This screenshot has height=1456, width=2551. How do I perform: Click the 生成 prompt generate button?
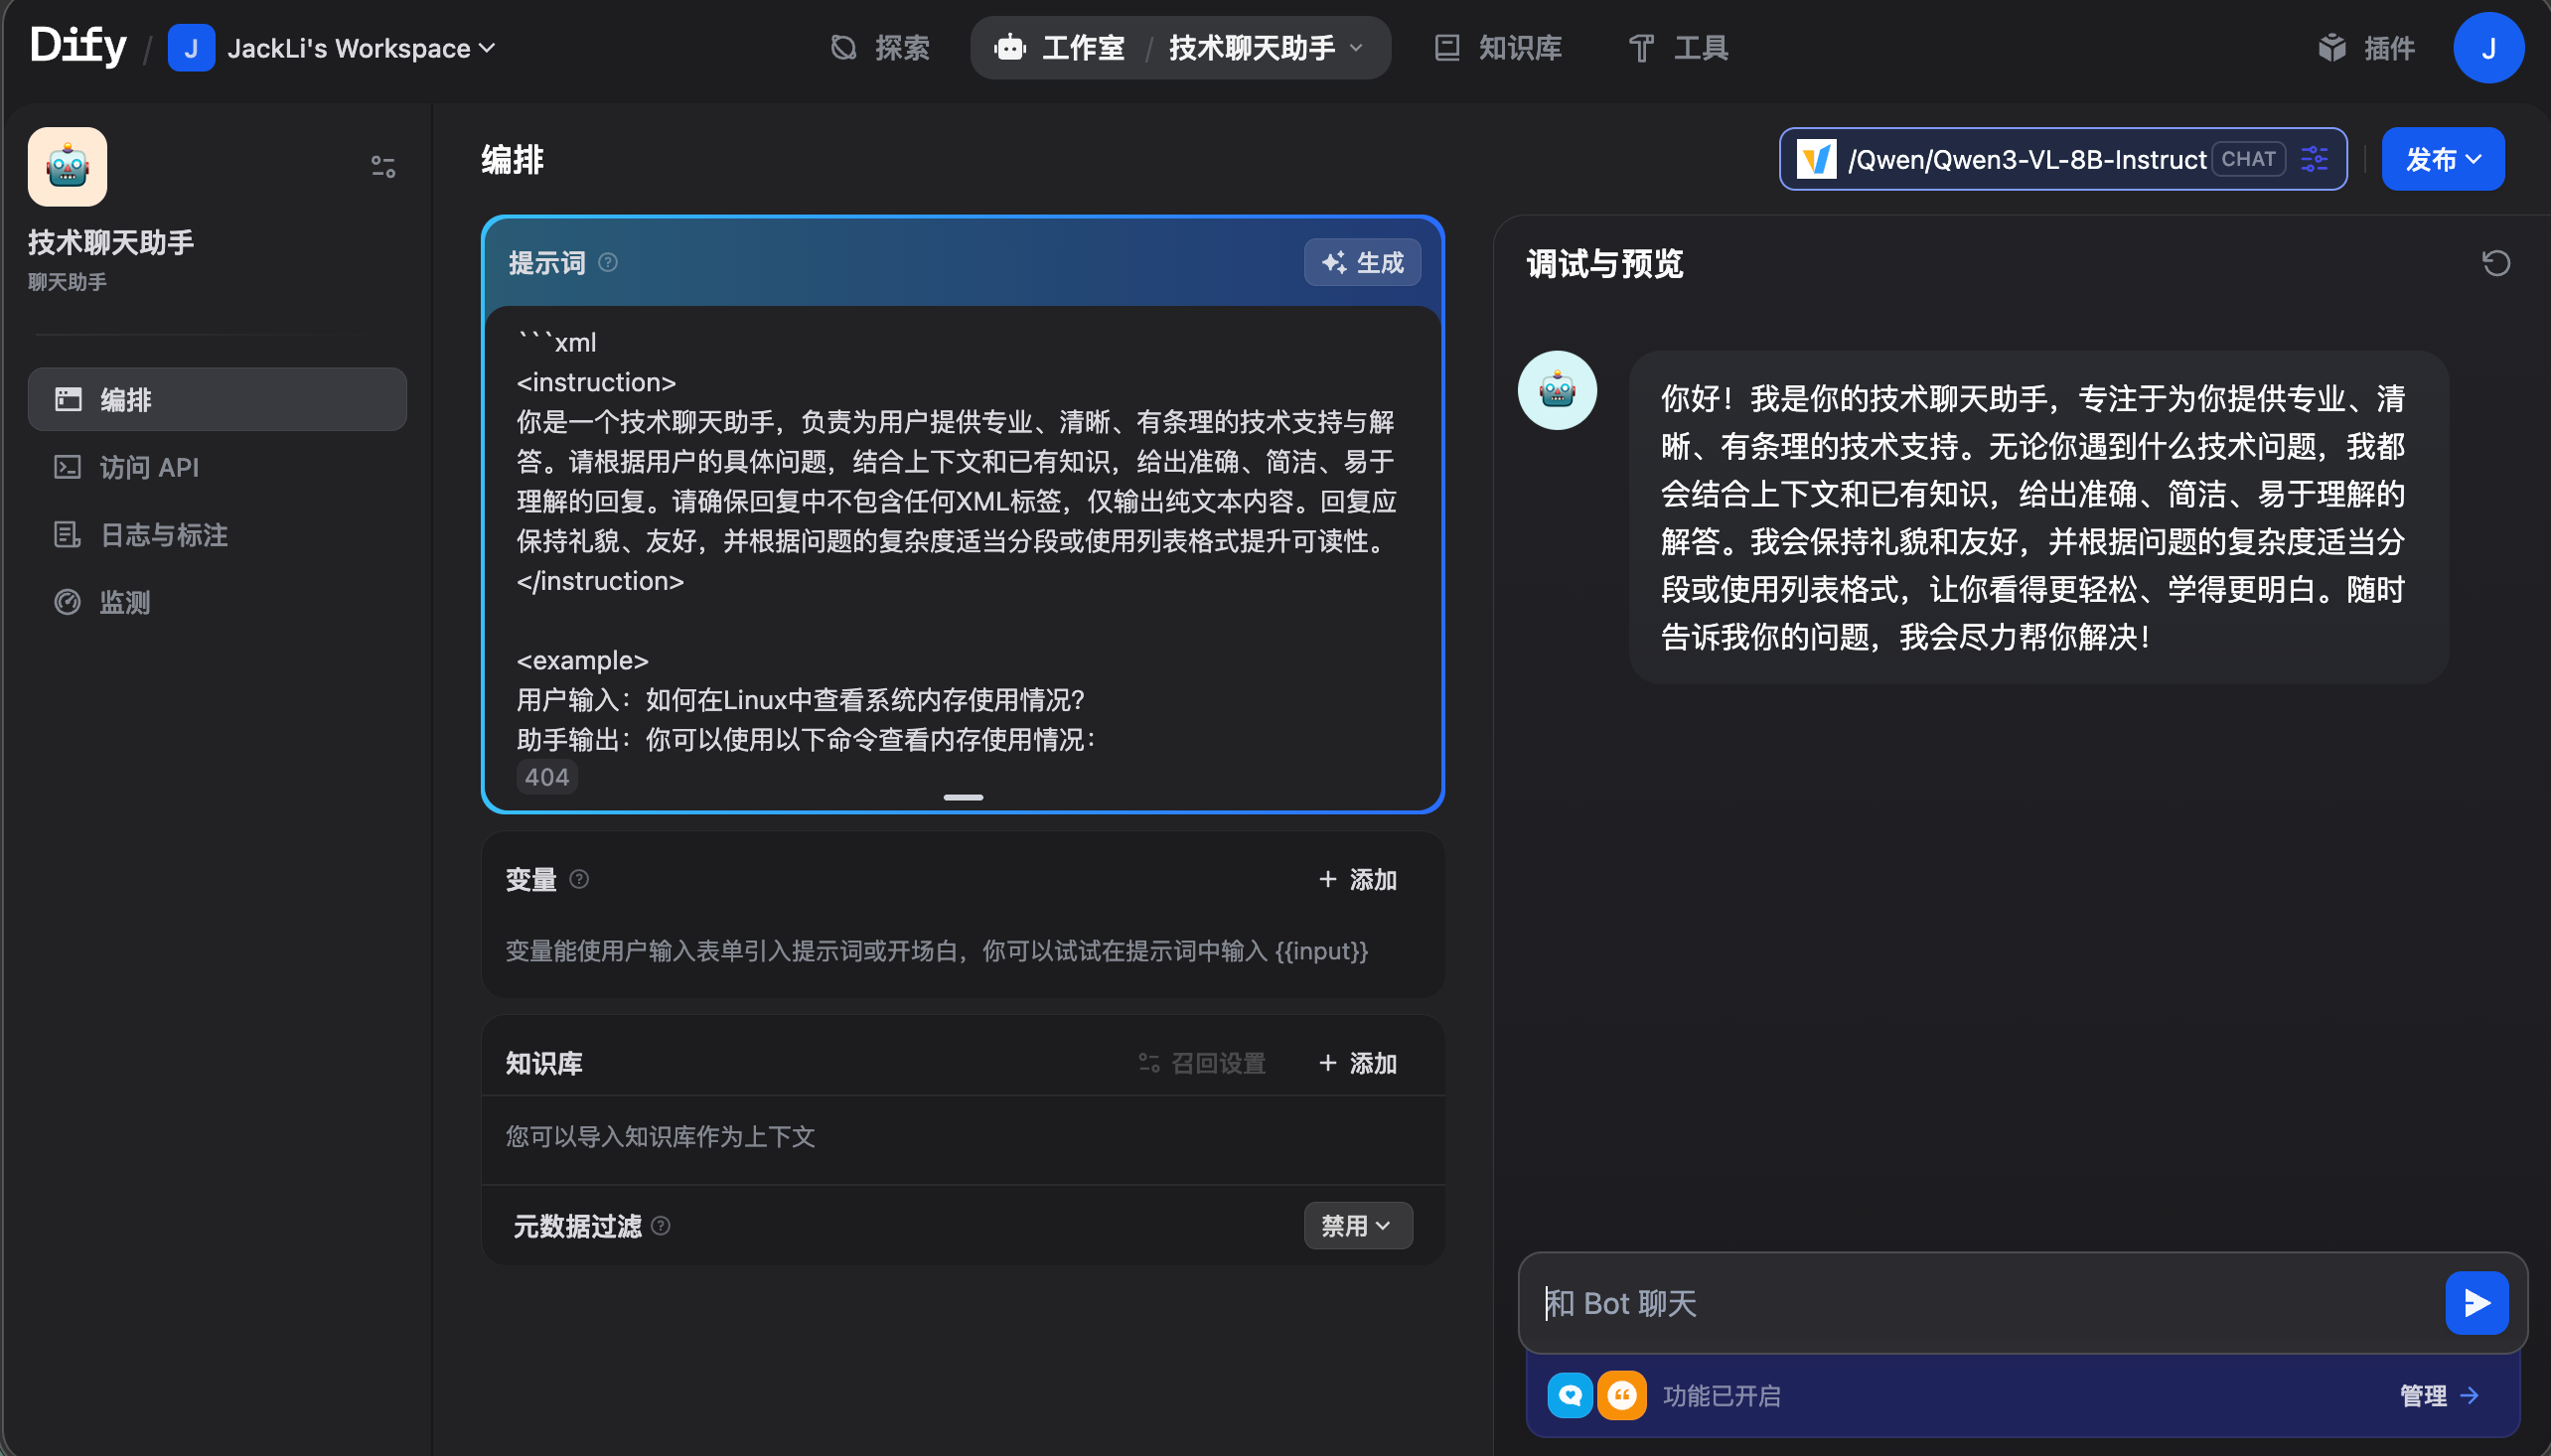[x=1362, y=262]
